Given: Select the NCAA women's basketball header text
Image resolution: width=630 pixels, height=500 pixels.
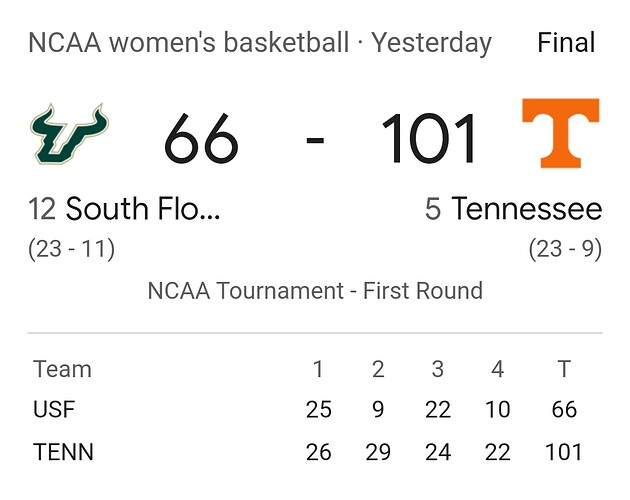Looking at the screenshot, I should pos(188,43).
